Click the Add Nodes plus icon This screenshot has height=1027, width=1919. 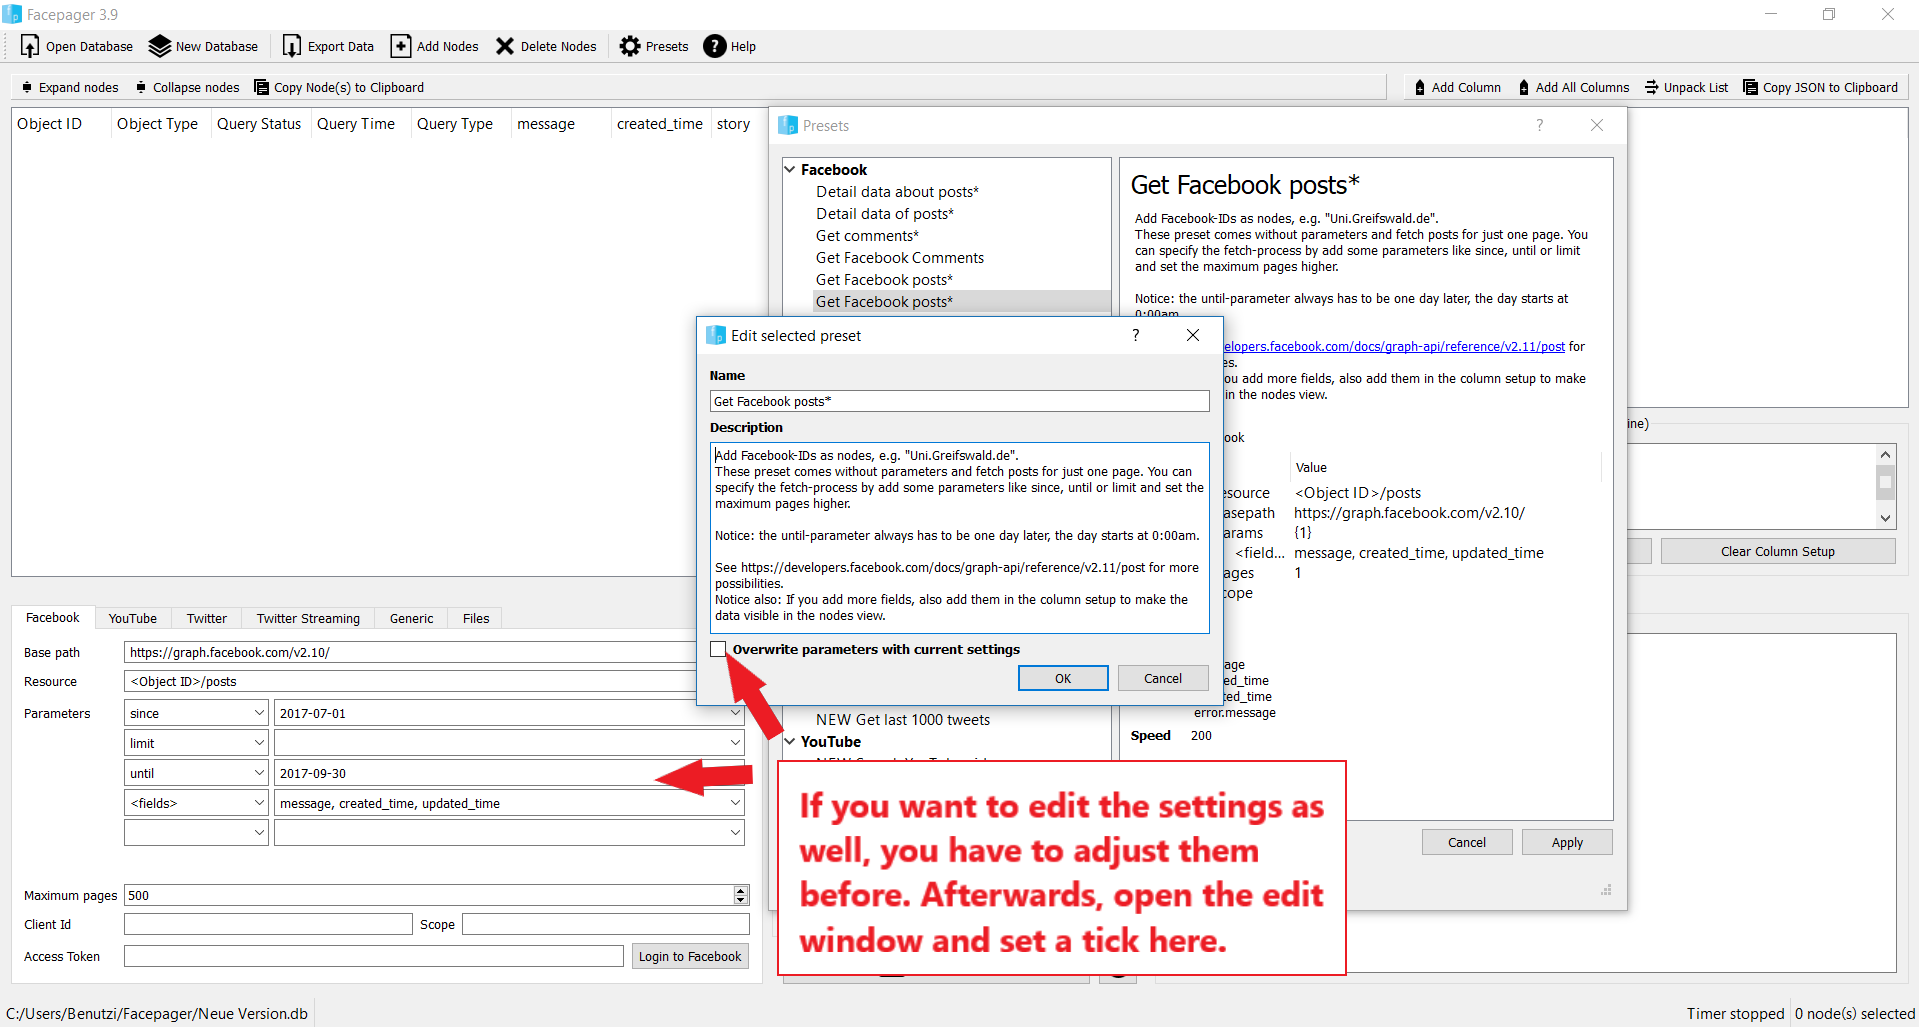tap(400, 46)
